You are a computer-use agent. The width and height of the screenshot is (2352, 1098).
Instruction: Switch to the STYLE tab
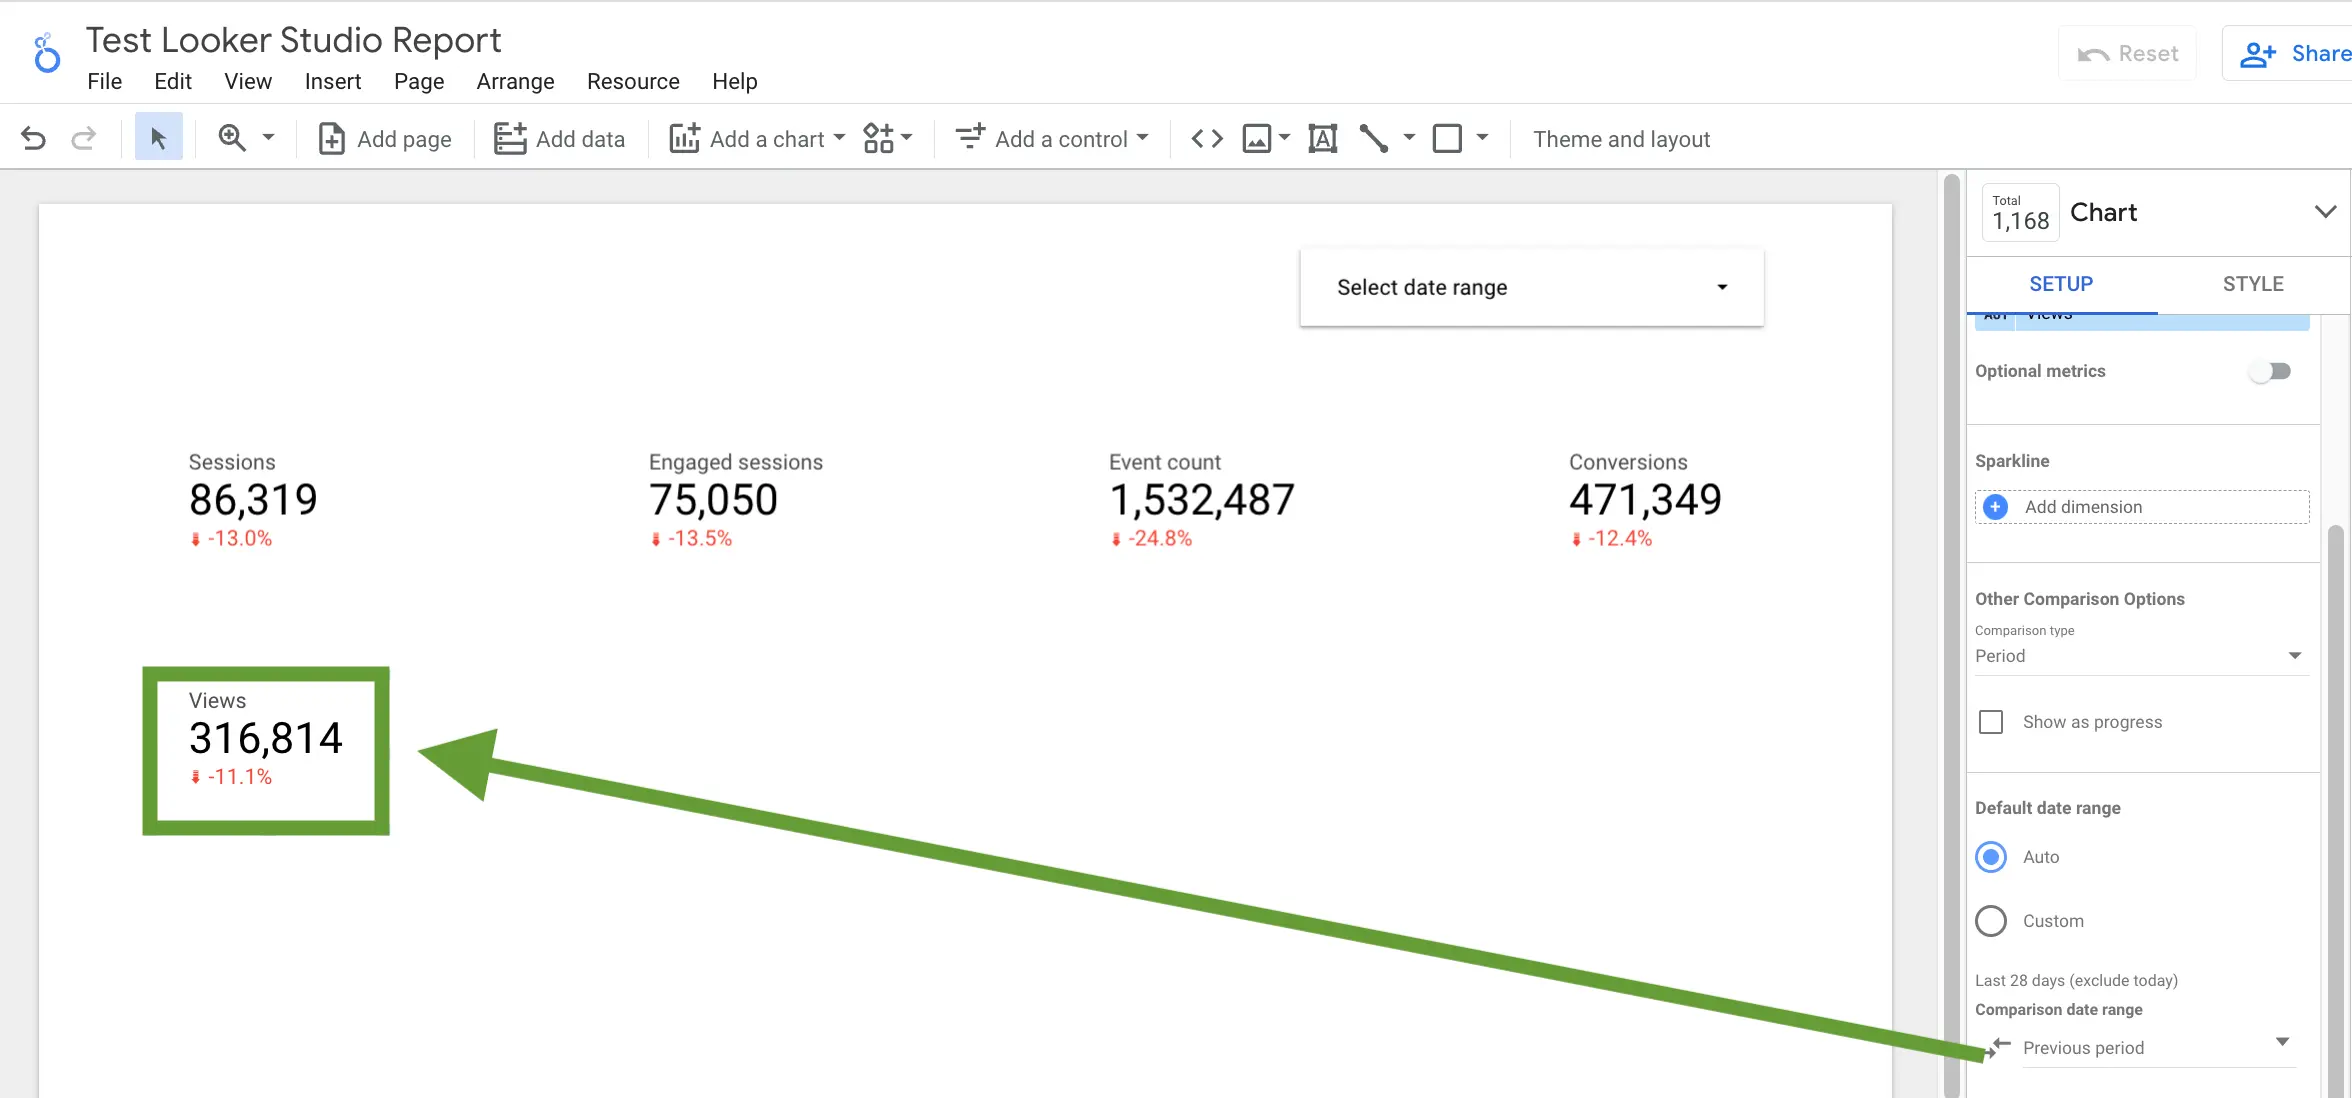pyautogui.click(x=2253, y=284)
